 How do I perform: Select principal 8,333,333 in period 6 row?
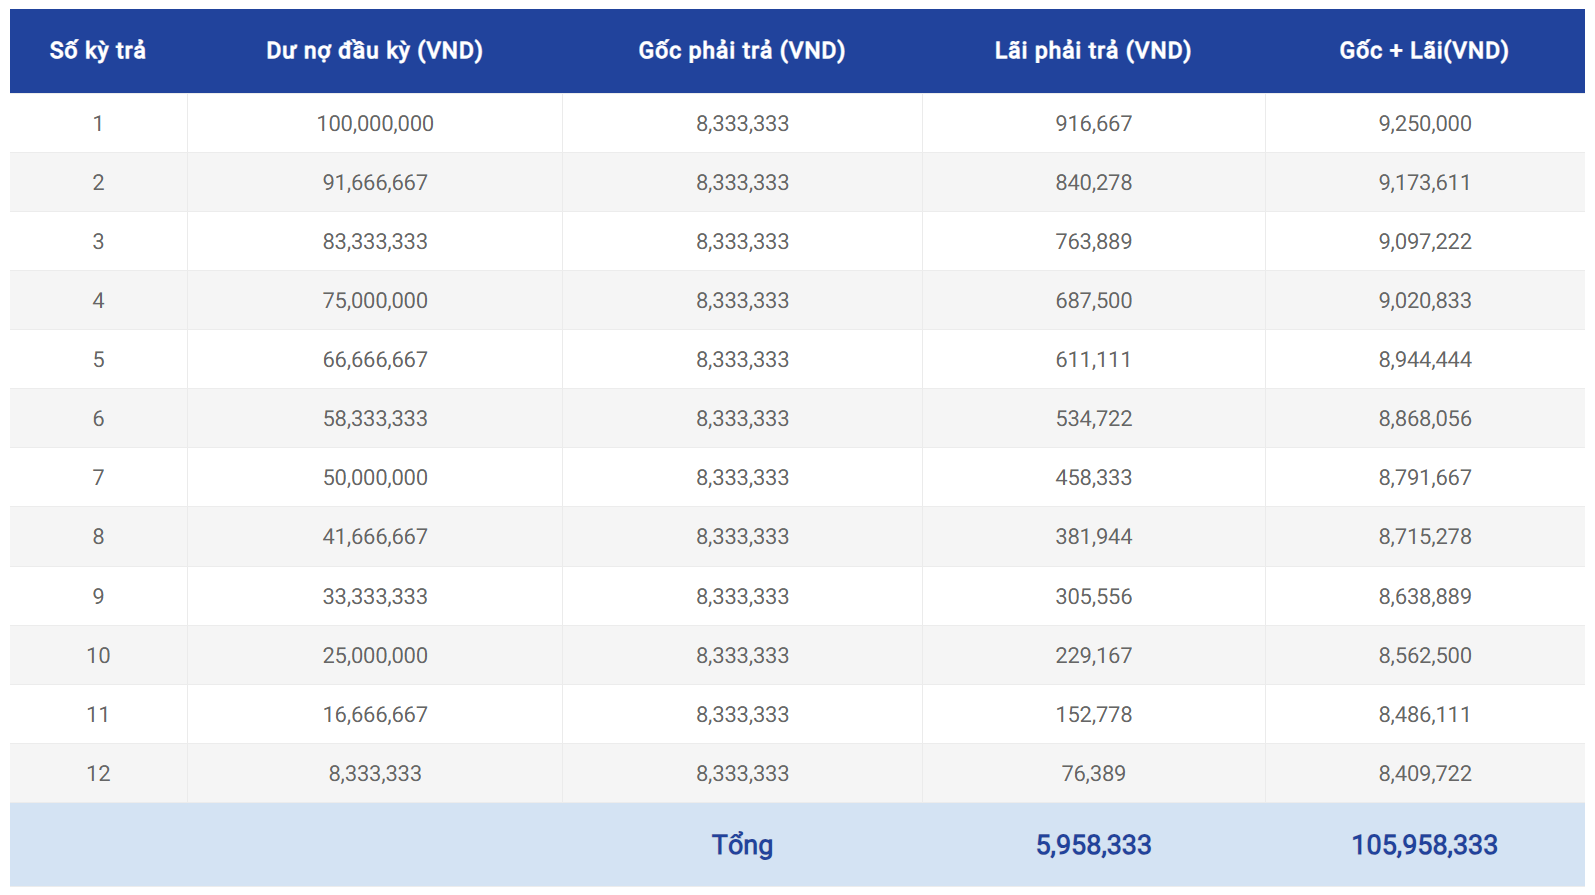click(743, 418)
